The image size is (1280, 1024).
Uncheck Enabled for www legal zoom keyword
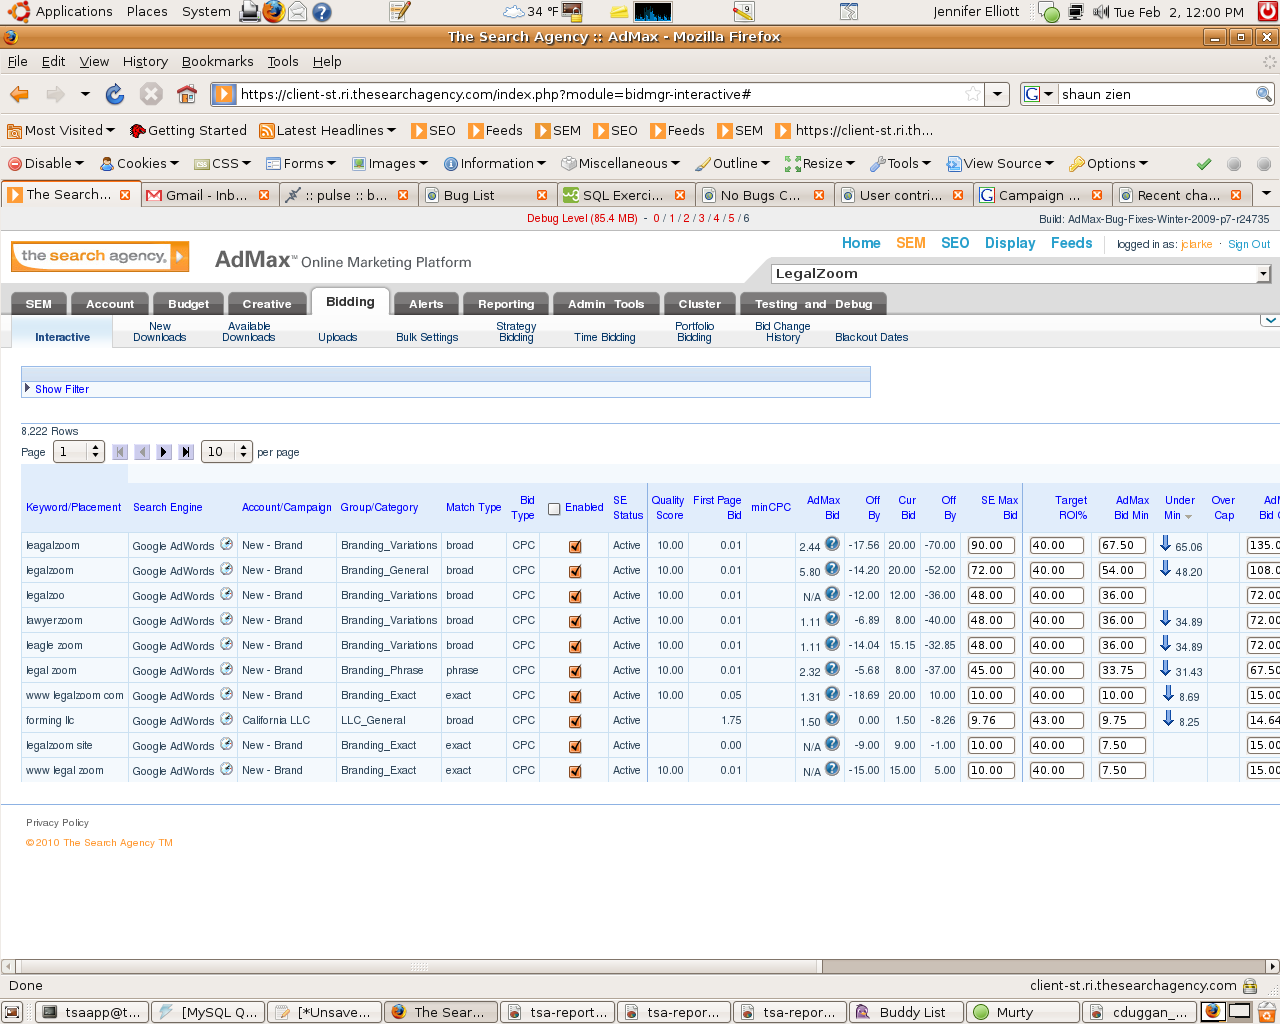(575, 772)
